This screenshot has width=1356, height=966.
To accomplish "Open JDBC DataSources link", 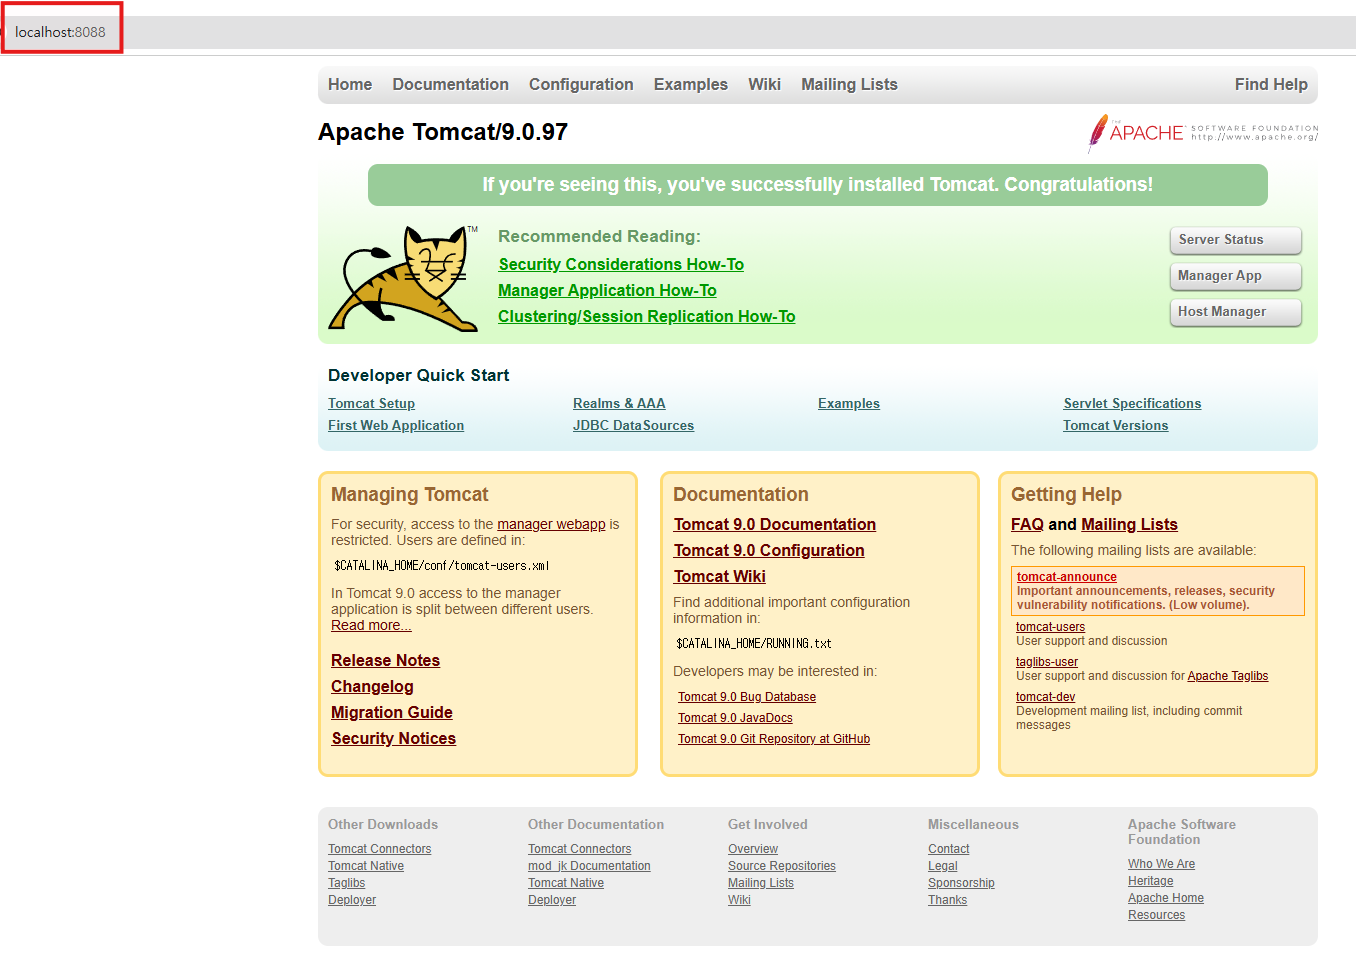I will coord(633,426).
